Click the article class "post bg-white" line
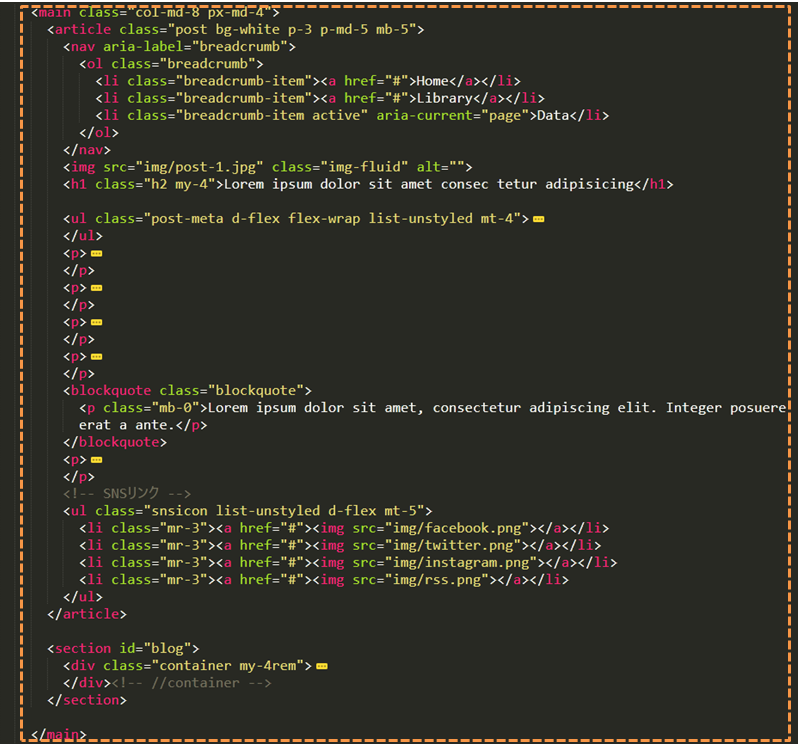 236,30
